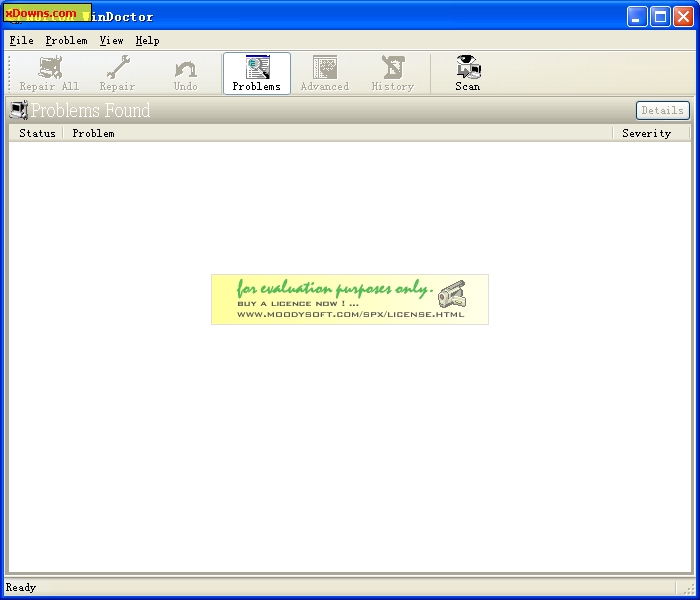Open the View menu
Screen dimensions: 700x600
[x=111, y=41]
